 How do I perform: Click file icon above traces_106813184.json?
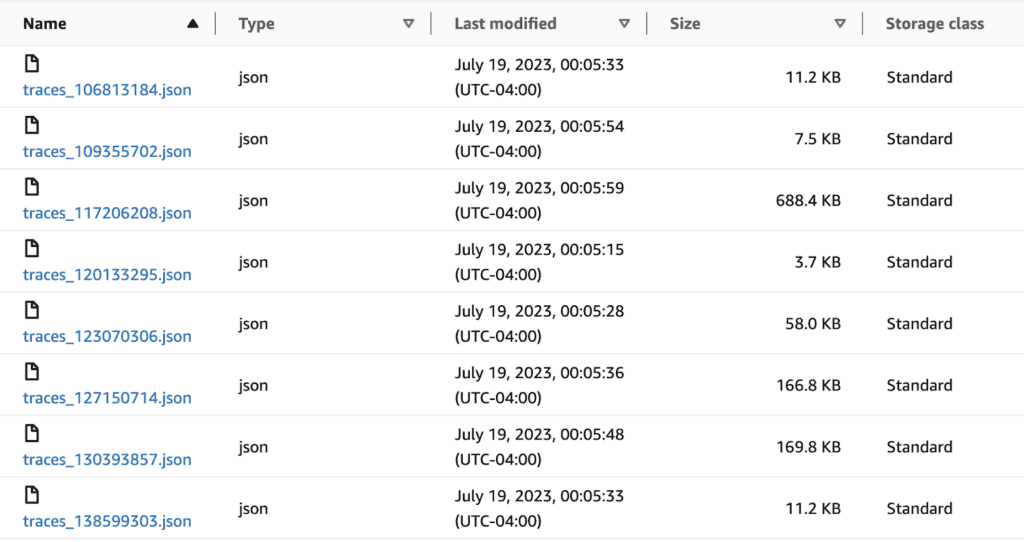point(31,64)
